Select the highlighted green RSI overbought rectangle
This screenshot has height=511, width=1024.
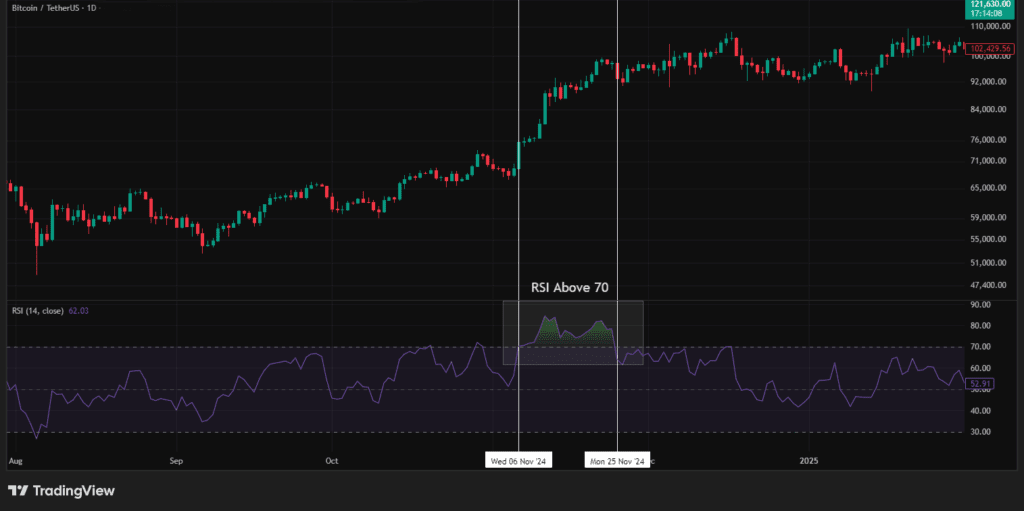tap(572, 333)
